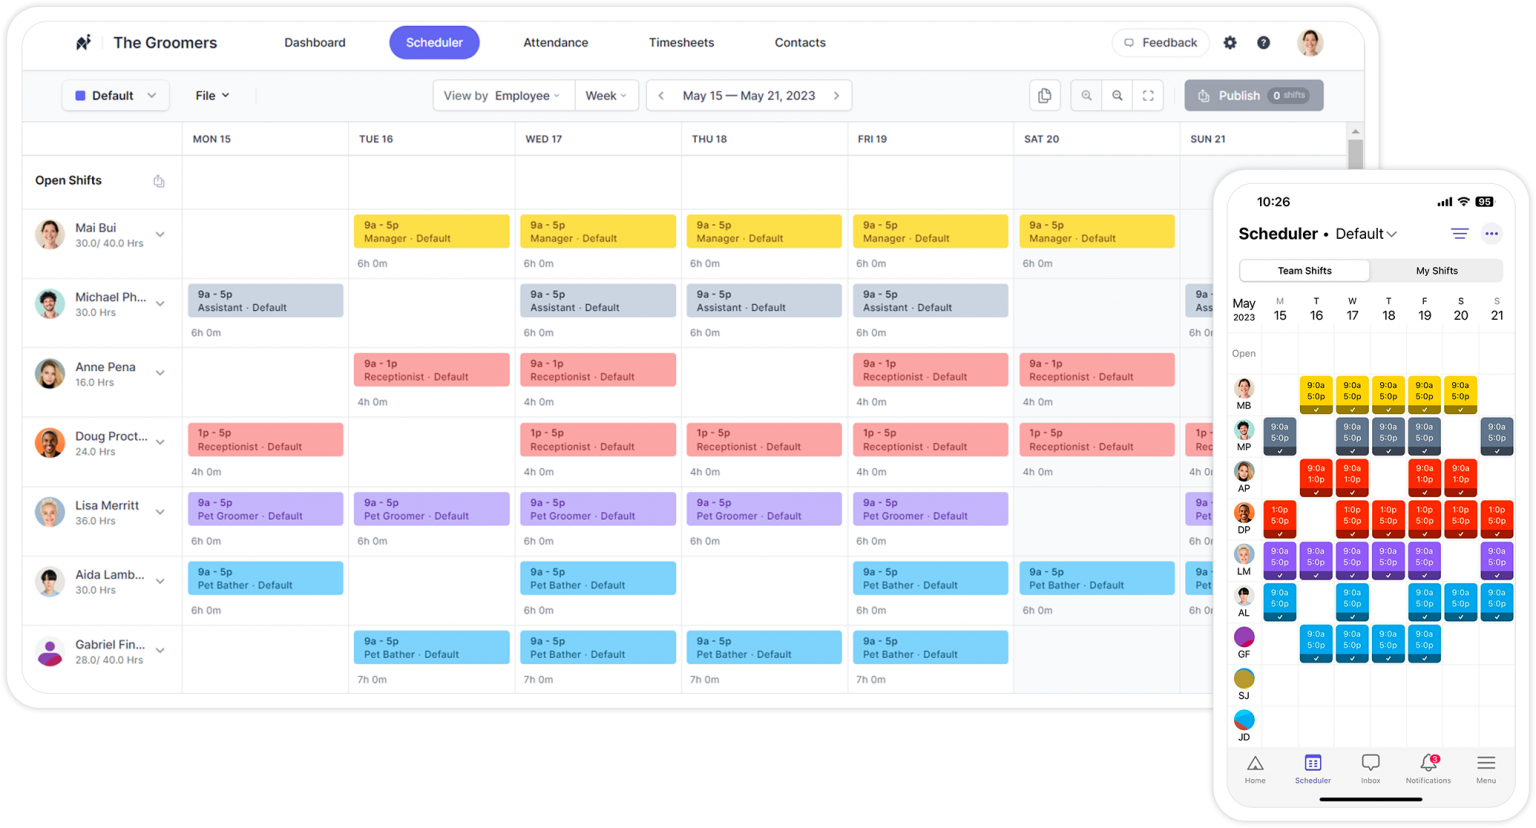The width and height of the screenshot is (1536, 828).
Task: Open the Week view dropdown
Action: tap(607, 95)
